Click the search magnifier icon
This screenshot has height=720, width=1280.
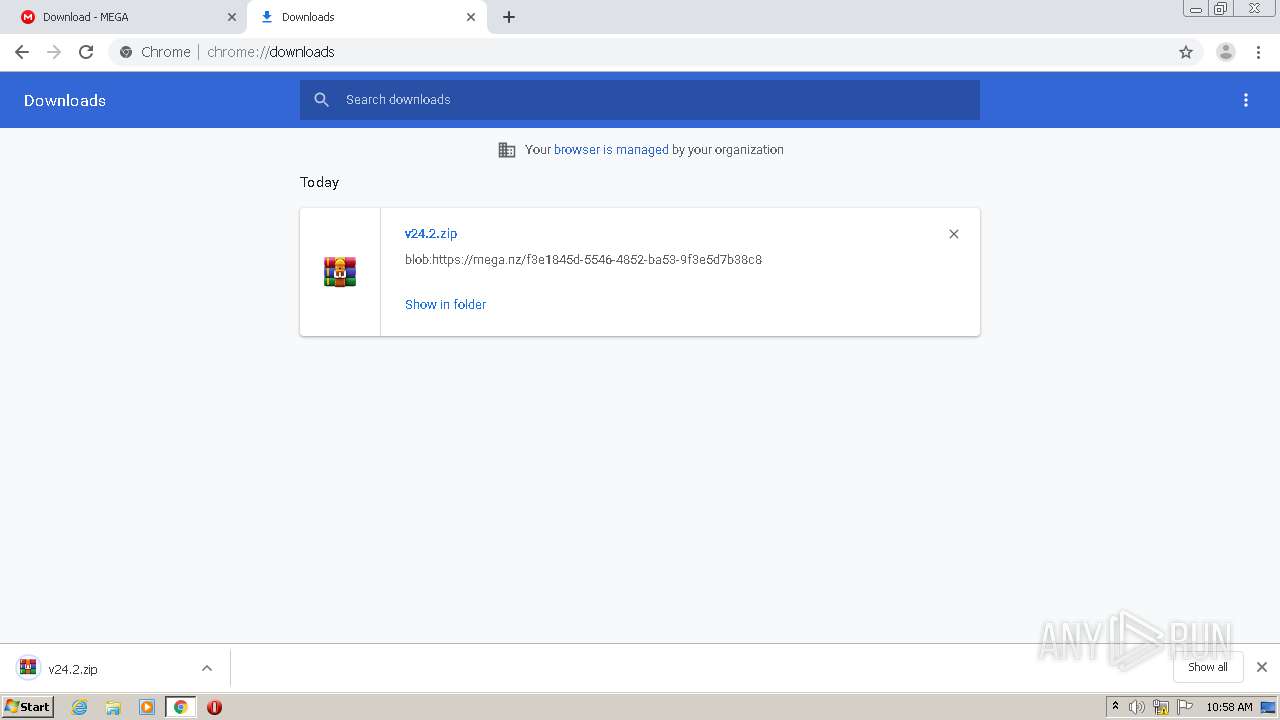(x=321, y=100)
